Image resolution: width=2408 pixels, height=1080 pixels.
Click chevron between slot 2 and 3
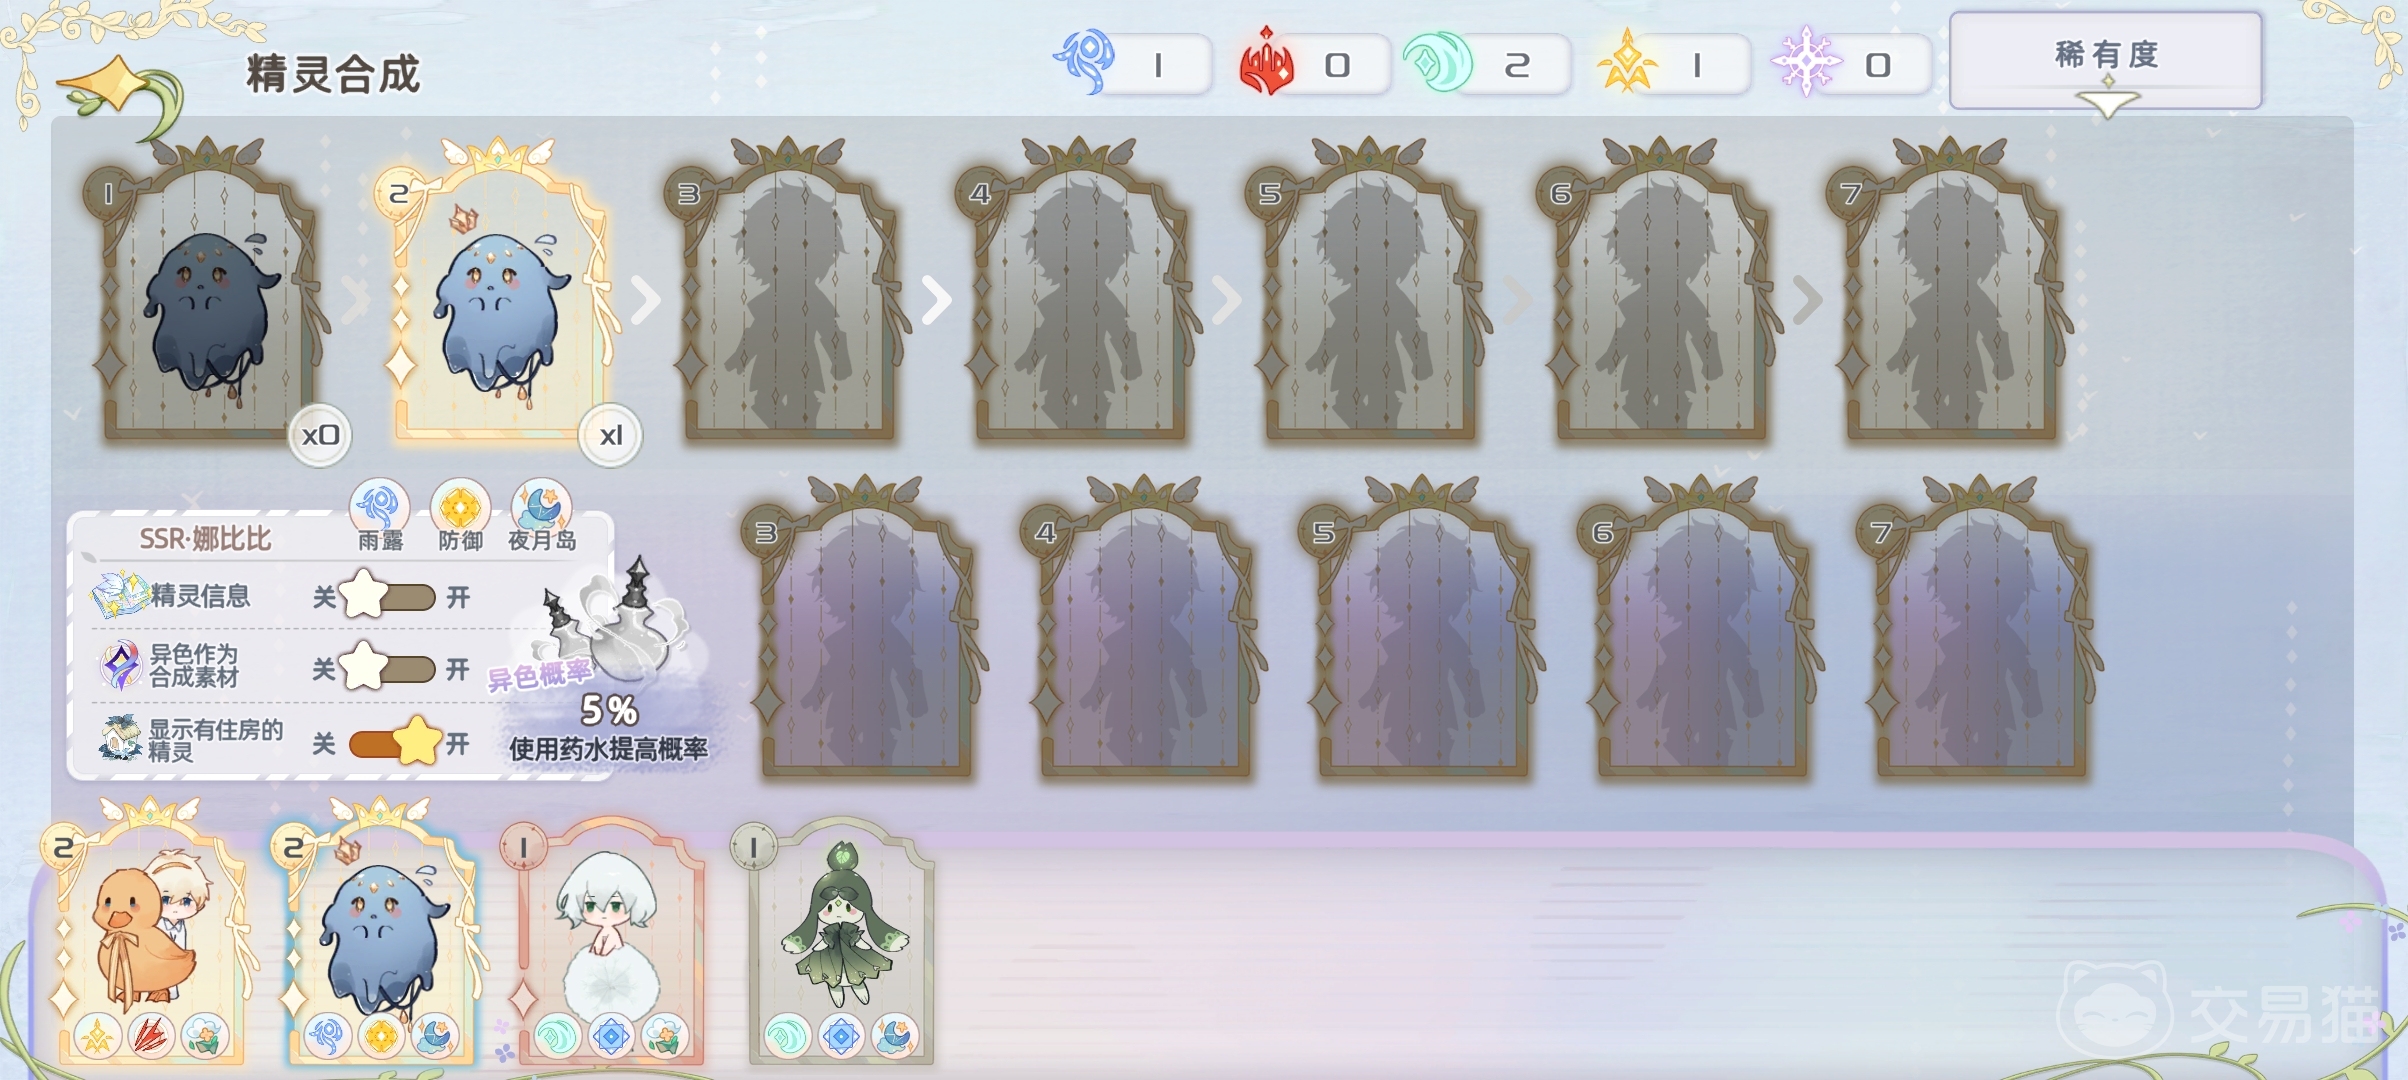coord(647,300)
